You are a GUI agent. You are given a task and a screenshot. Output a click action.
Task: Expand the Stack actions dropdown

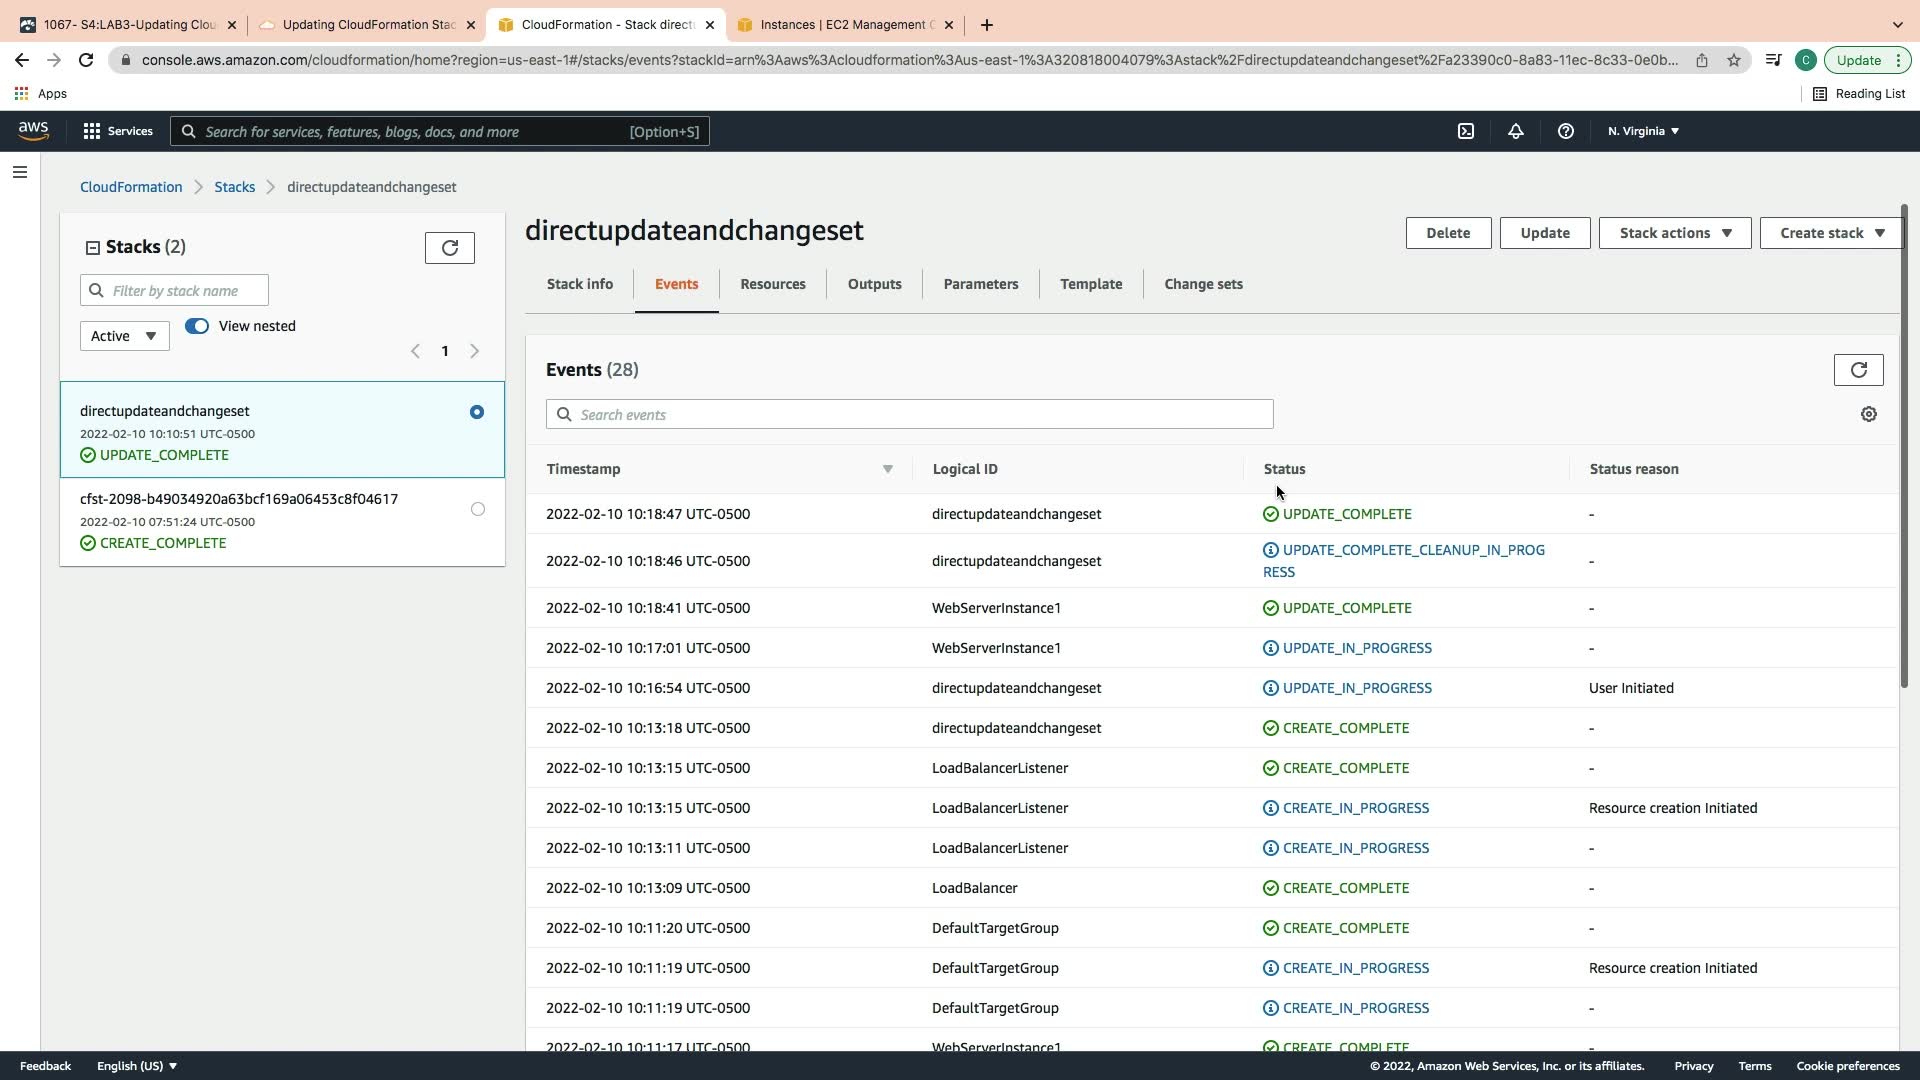[x=1674, y=233]
